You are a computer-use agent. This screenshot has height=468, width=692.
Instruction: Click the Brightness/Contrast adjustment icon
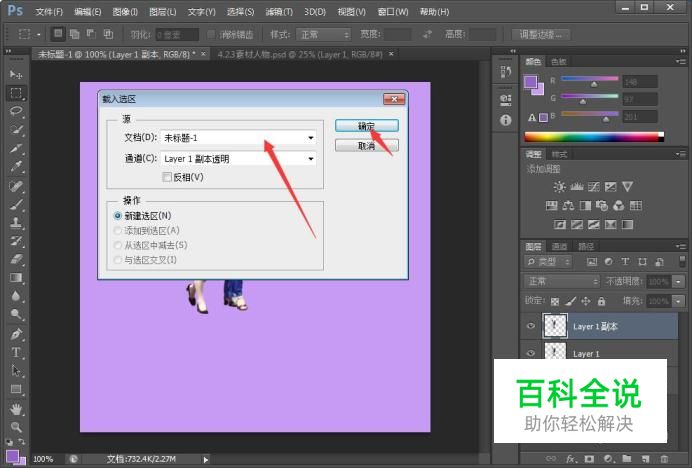pyautogui.click(x=560, y=187)
